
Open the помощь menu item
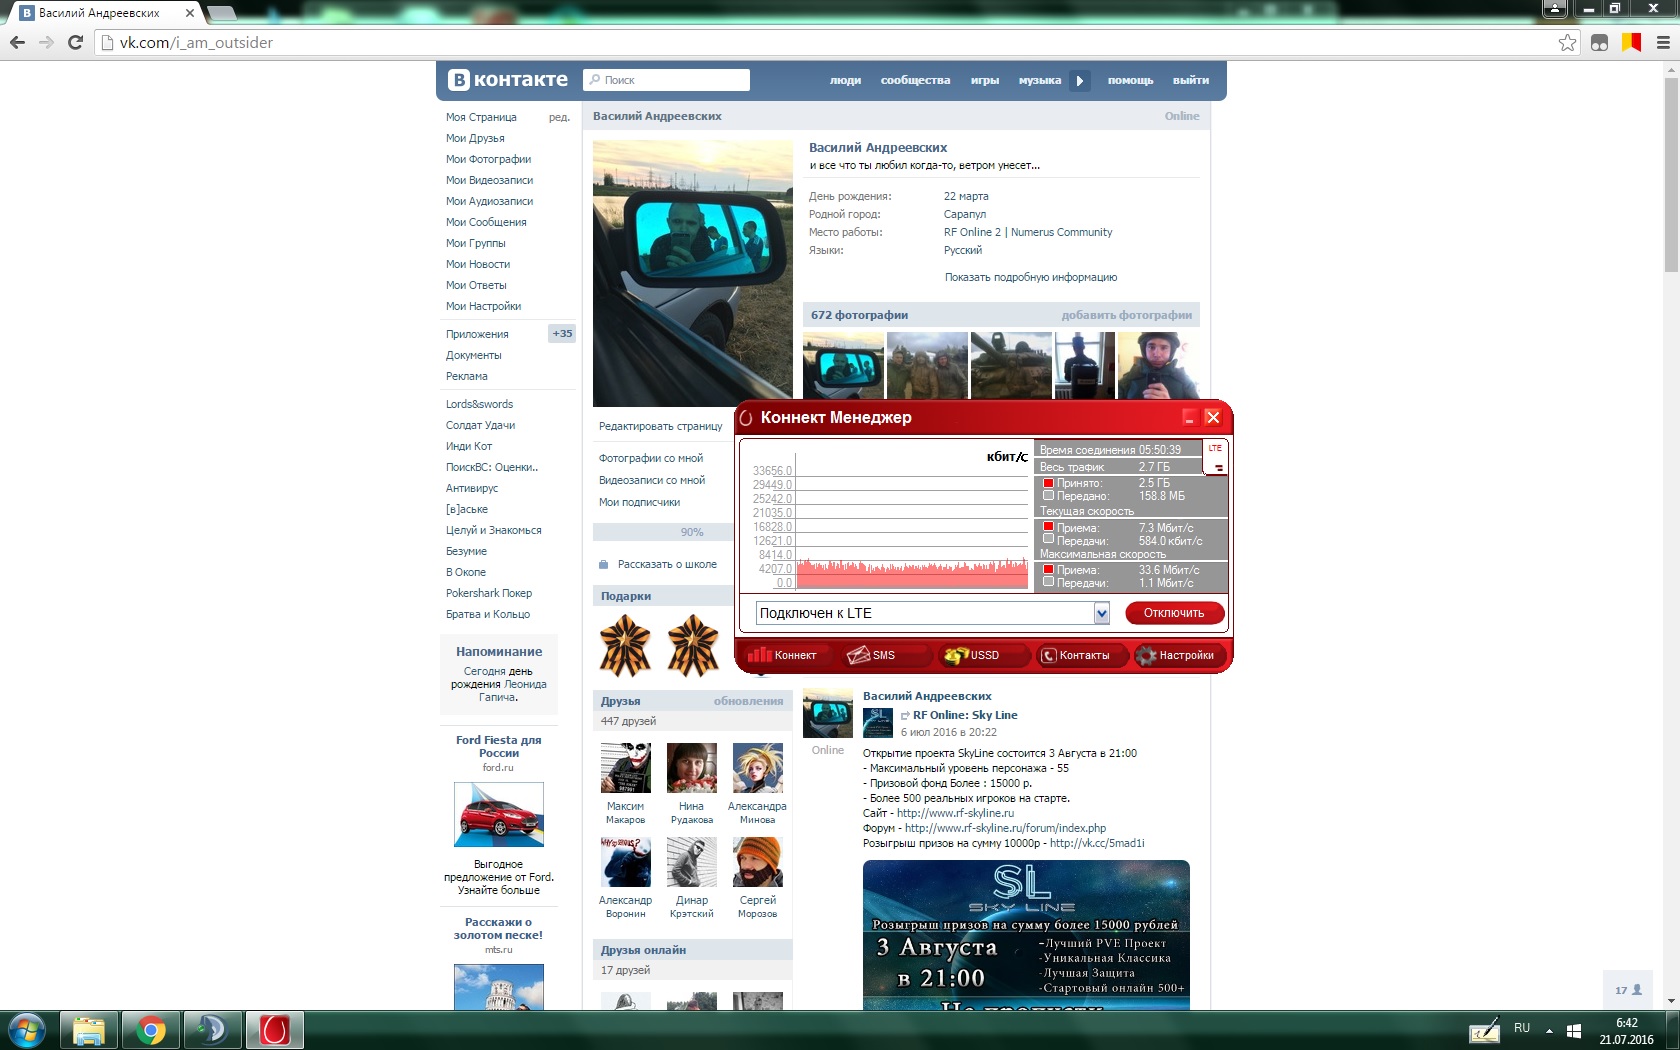coord(1130,80)
